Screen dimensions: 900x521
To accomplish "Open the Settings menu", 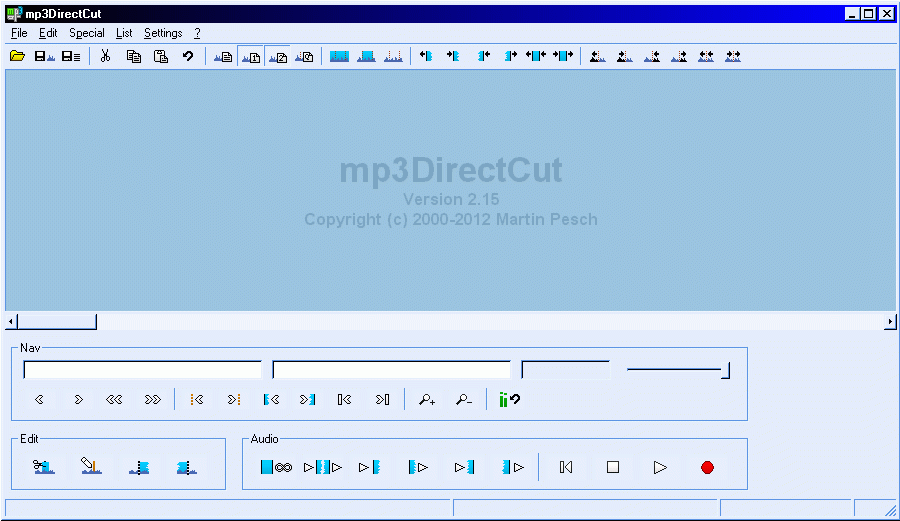I will tap(163, 33).
